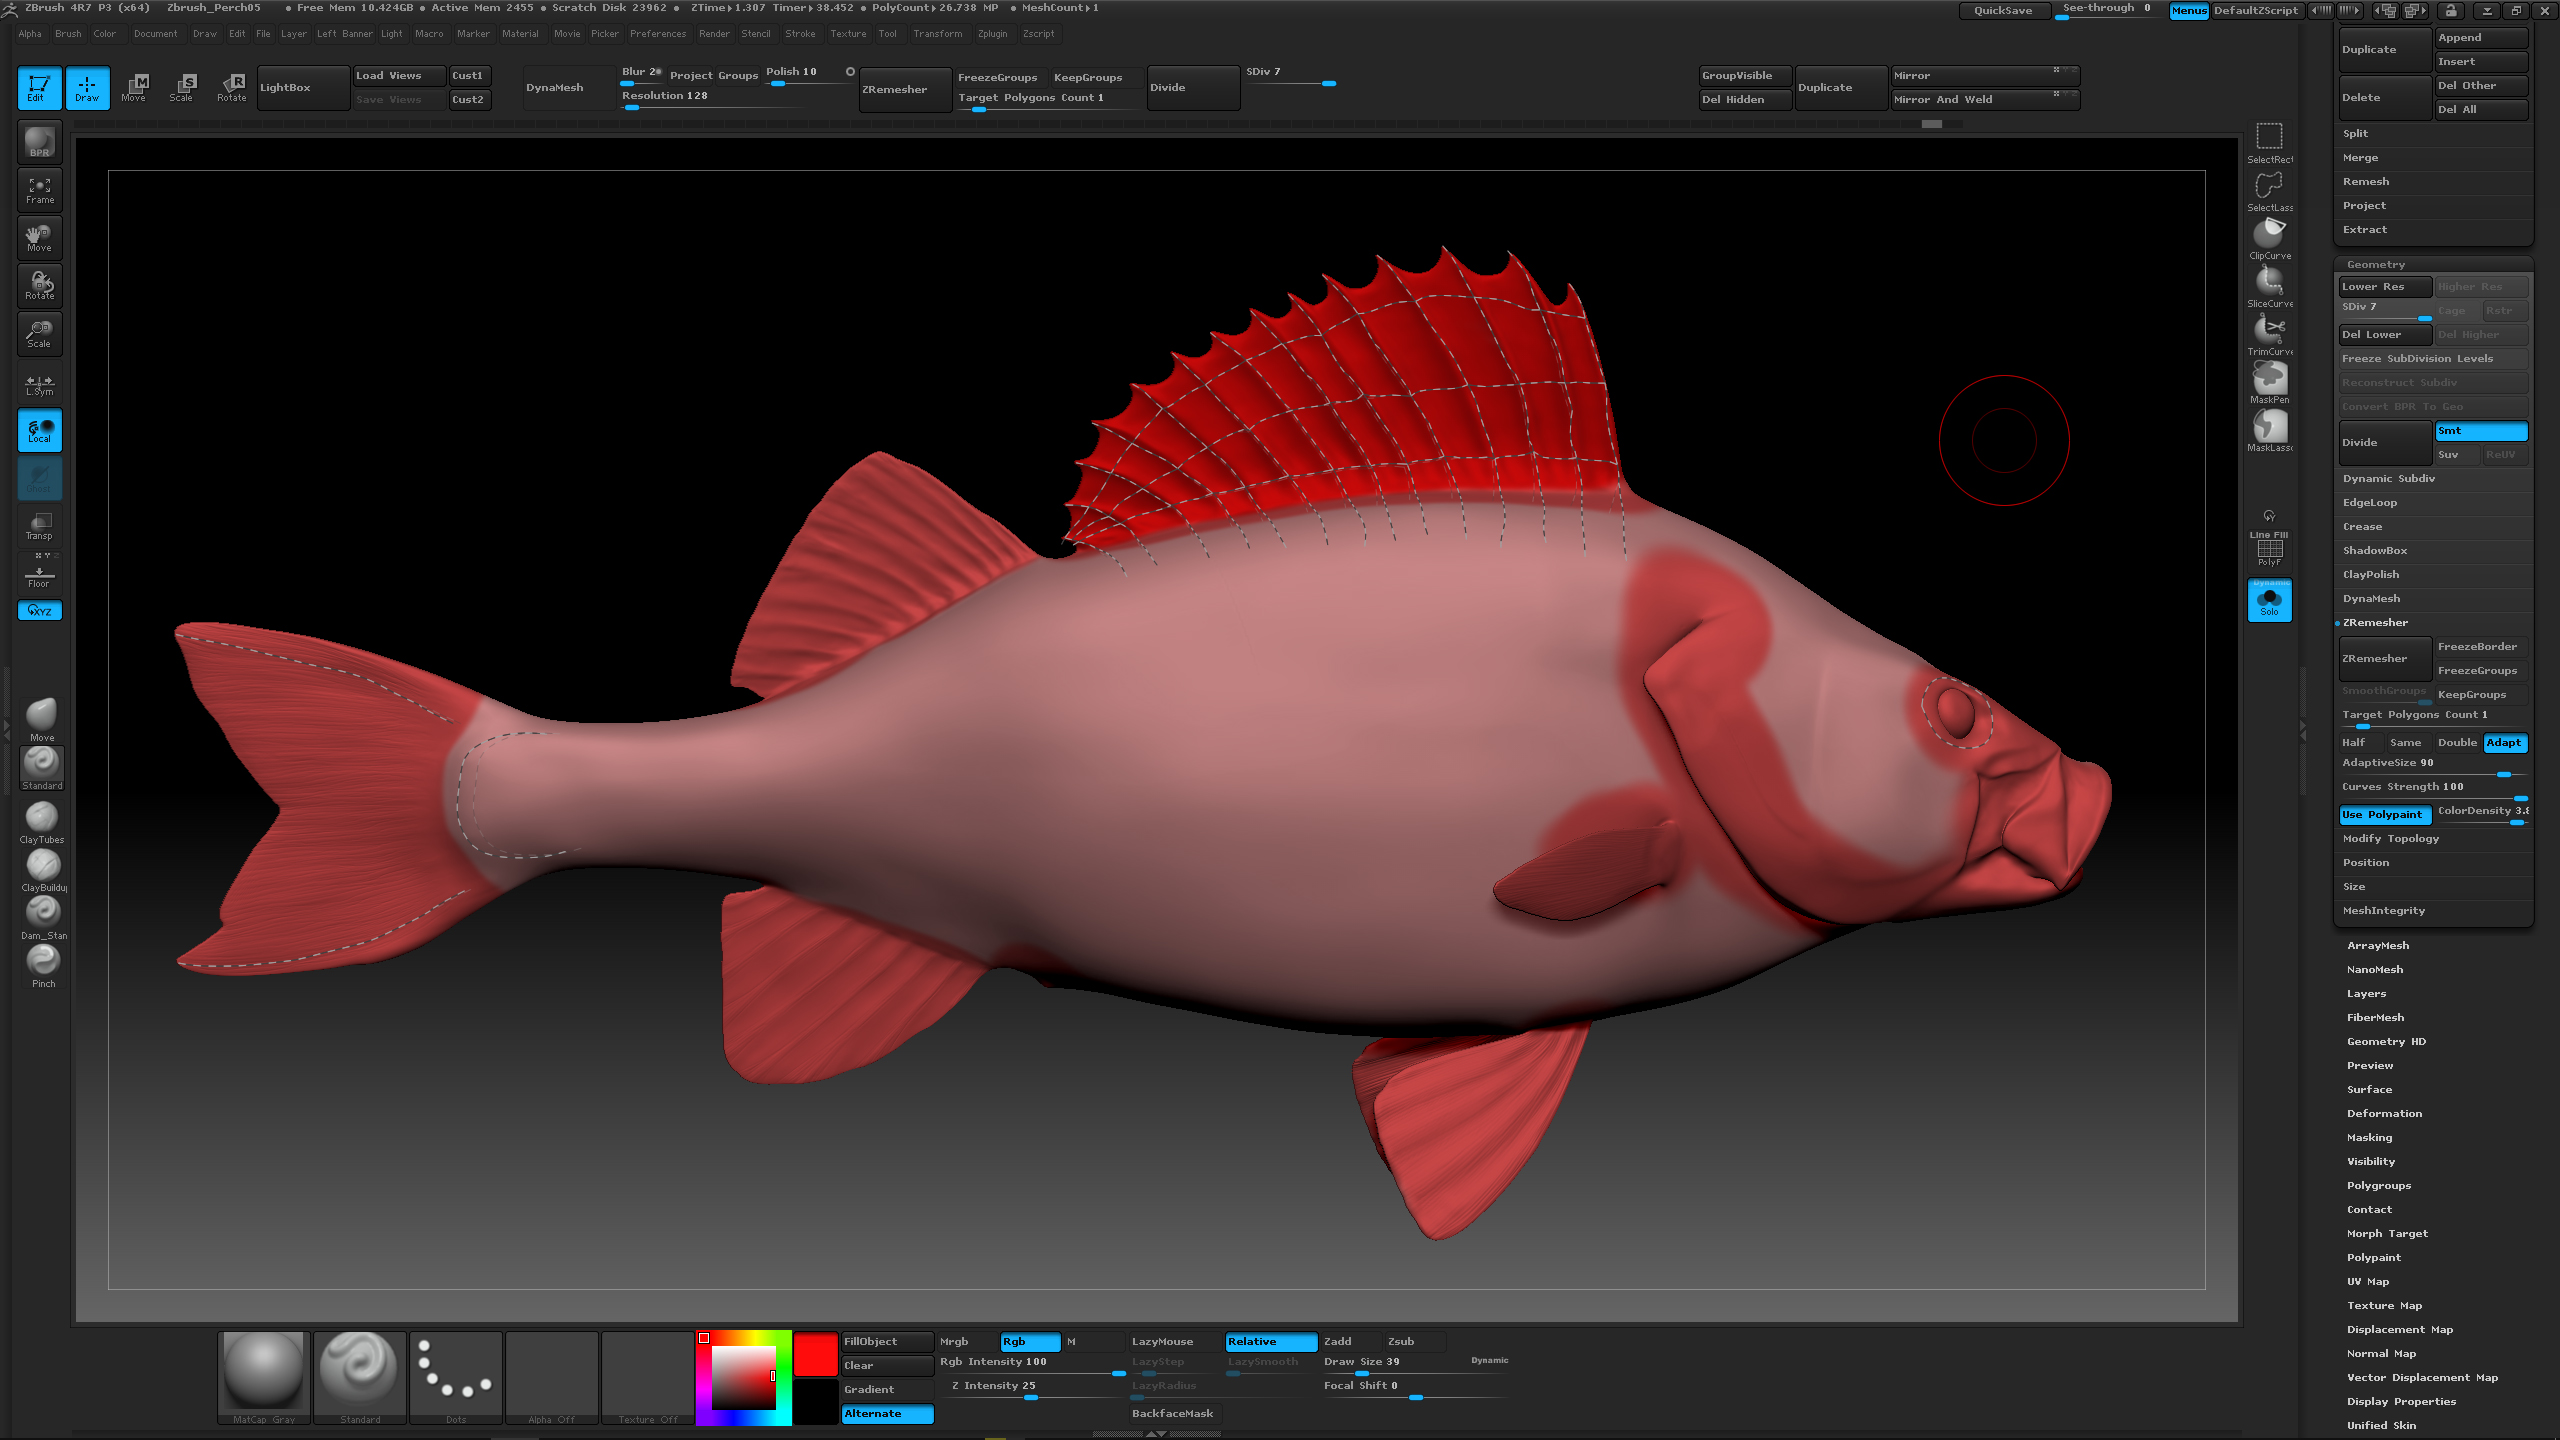Open the Alpha Off selector
This screenshot has height=1440, width=2560.
click(x=552, y=1377)
